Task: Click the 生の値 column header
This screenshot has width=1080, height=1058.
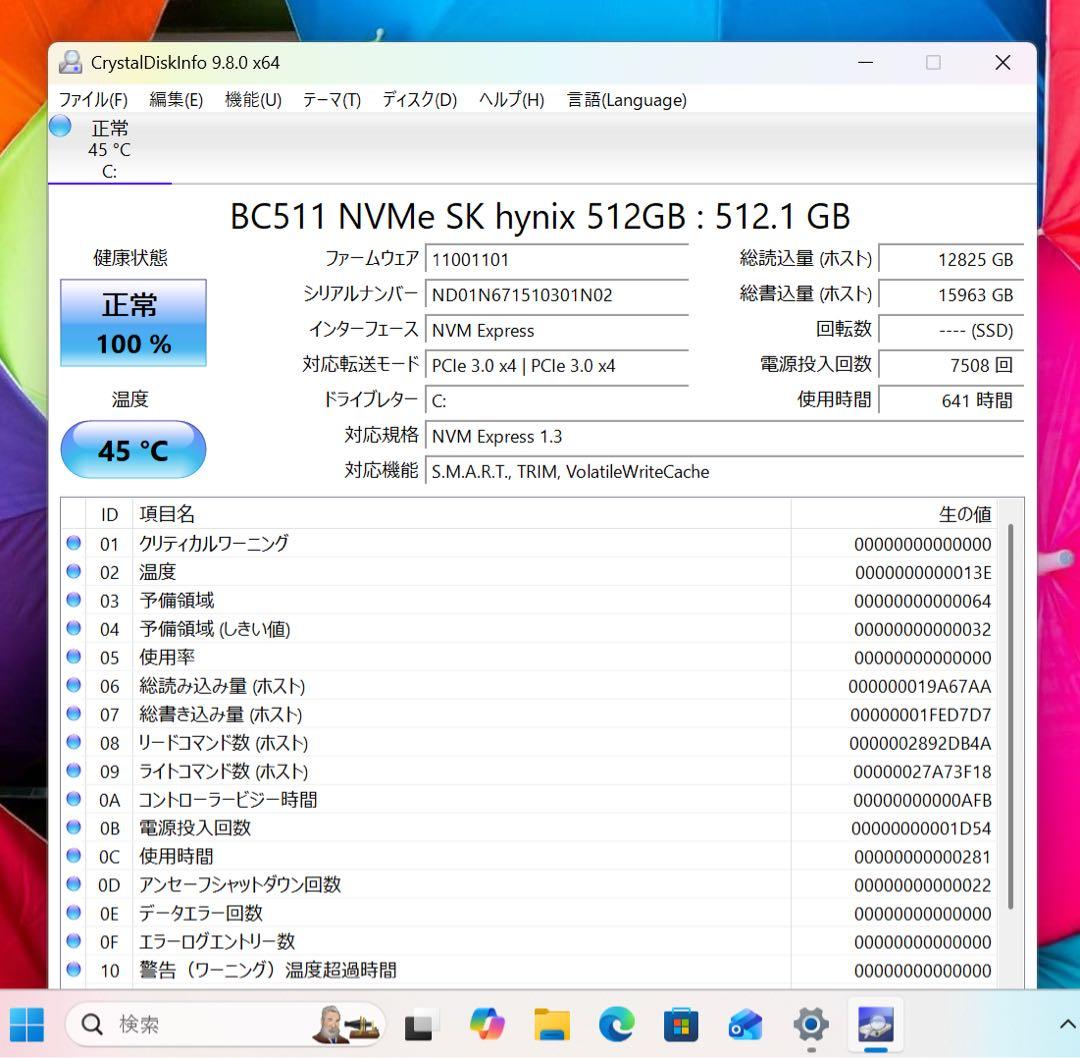Action: point(894,515)
